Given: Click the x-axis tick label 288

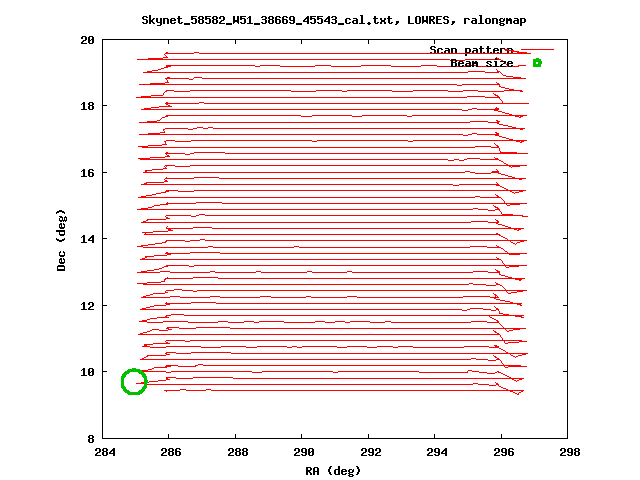Looking at the screenshot, I should tap(238, 452).
